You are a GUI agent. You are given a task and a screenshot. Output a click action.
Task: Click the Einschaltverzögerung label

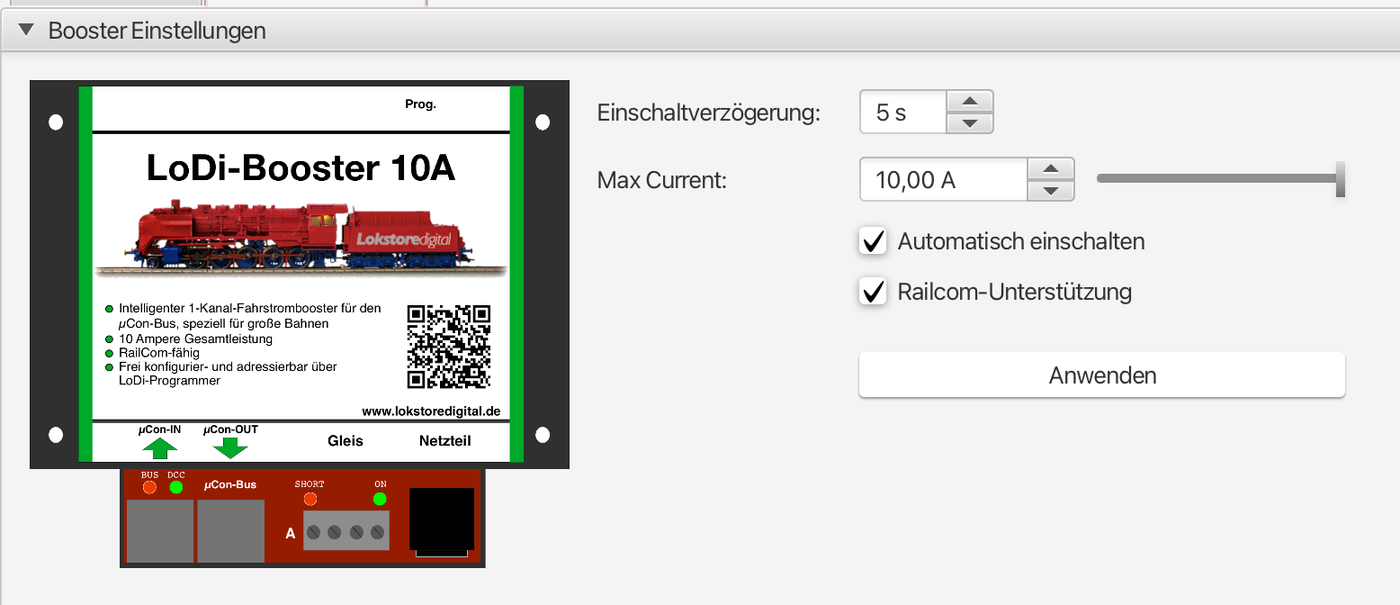click(708, 113)
